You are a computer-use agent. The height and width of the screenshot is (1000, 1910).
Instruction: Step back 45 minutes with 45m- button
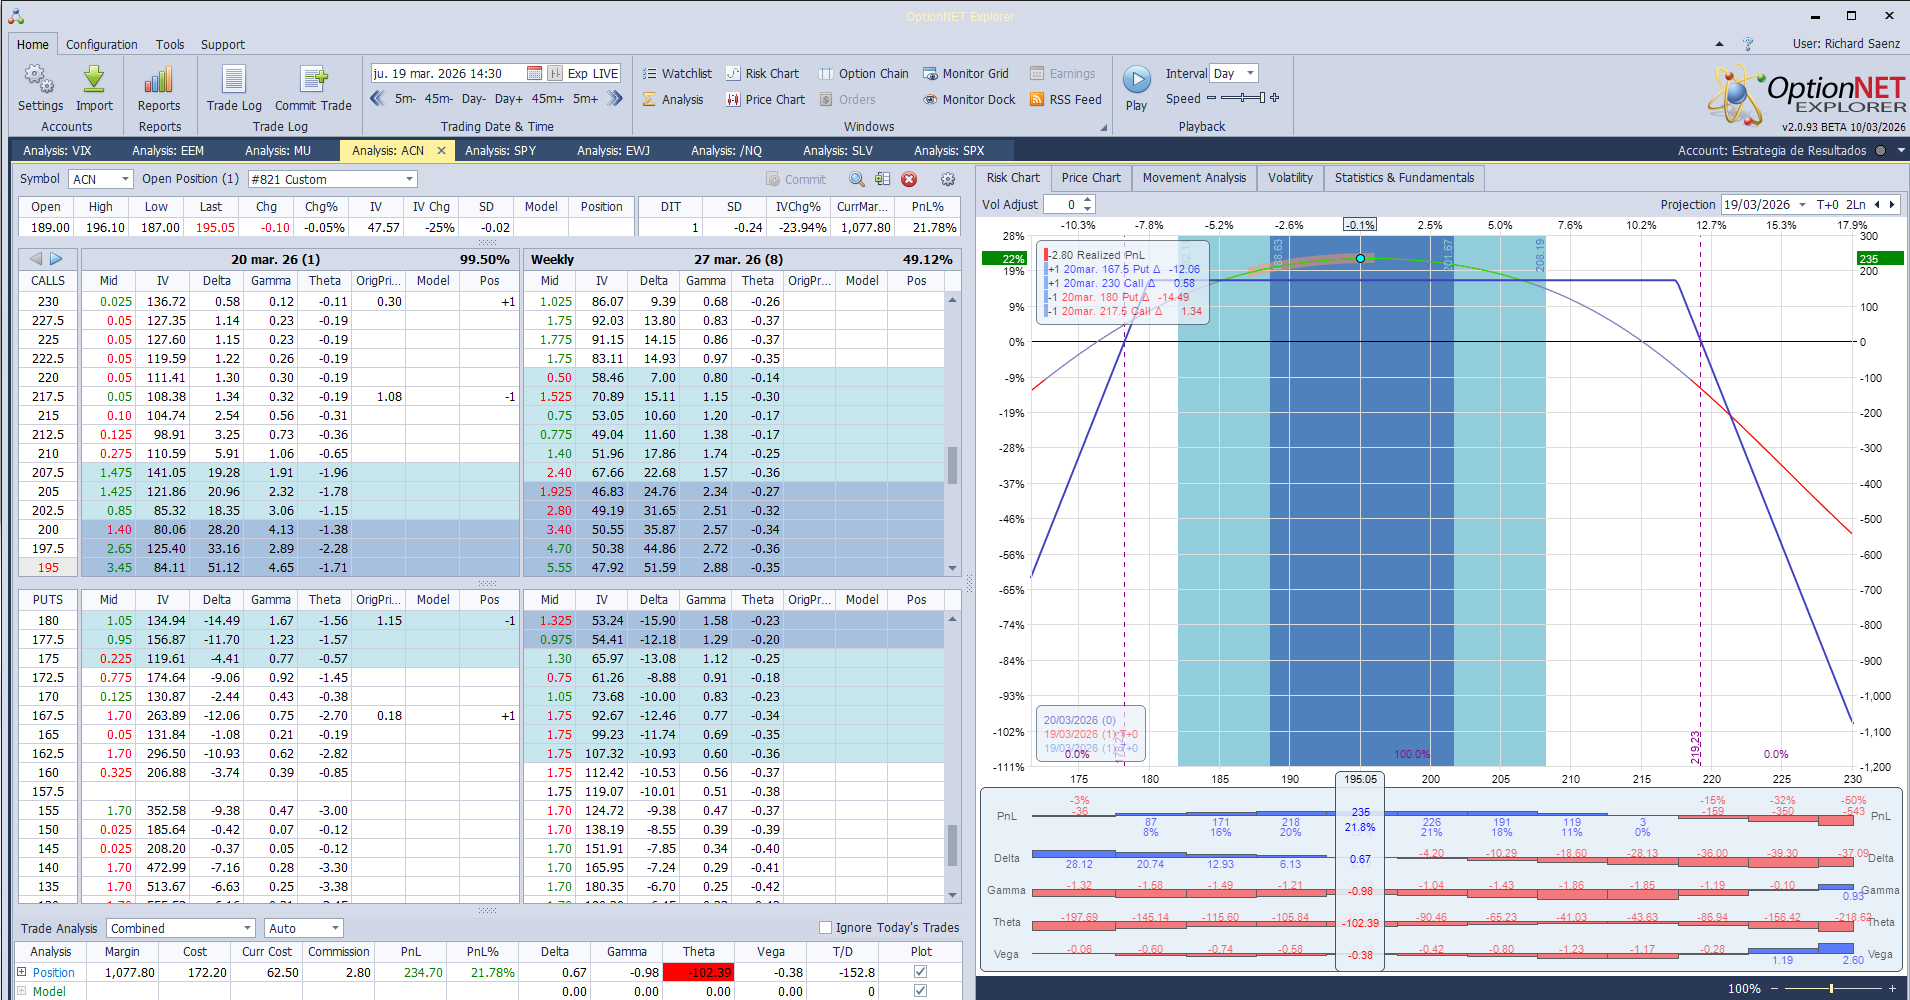(x=439, y=99)
